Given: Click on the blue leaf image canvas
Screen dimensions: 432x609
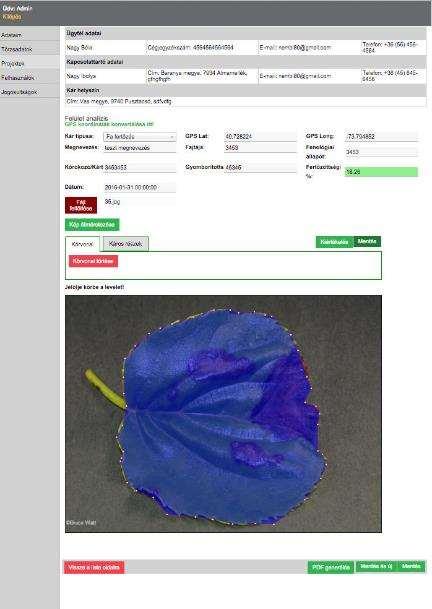Looking at the screenshot, I should [x=223, y=414].
